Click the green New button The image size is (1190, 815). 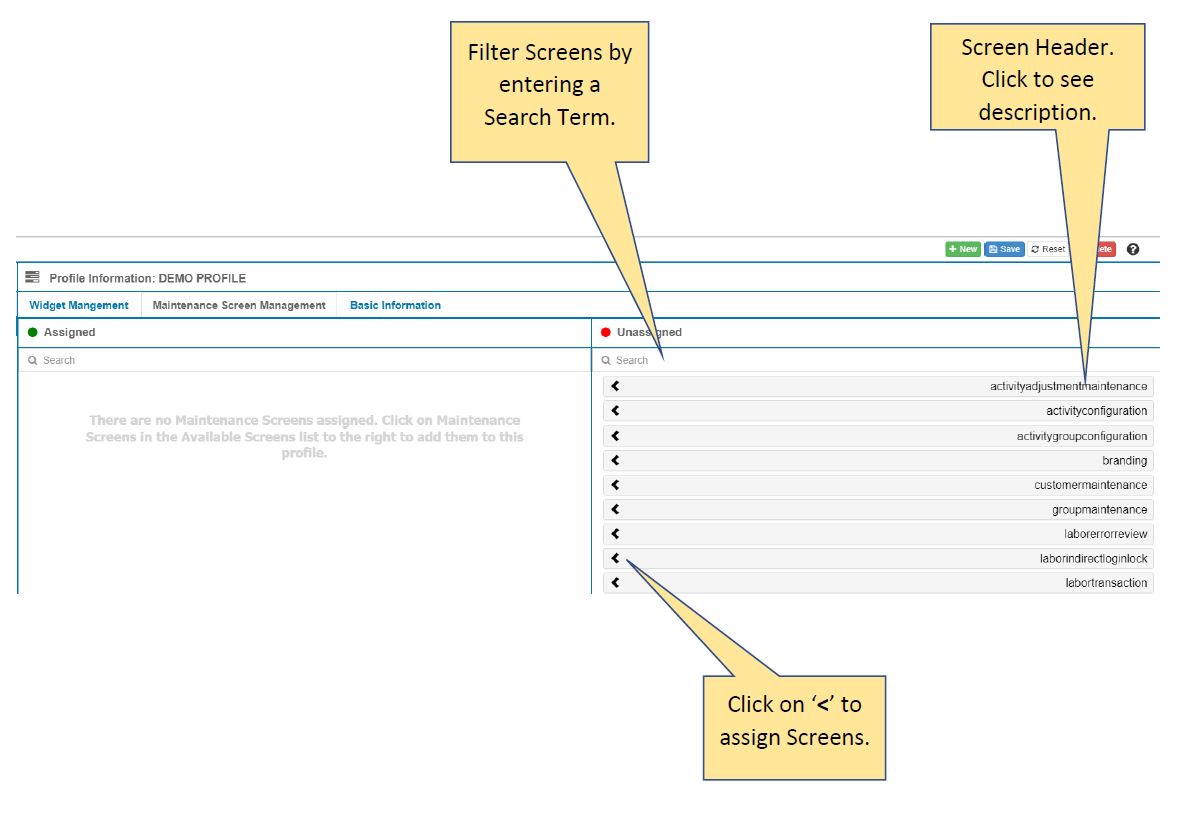963,249
